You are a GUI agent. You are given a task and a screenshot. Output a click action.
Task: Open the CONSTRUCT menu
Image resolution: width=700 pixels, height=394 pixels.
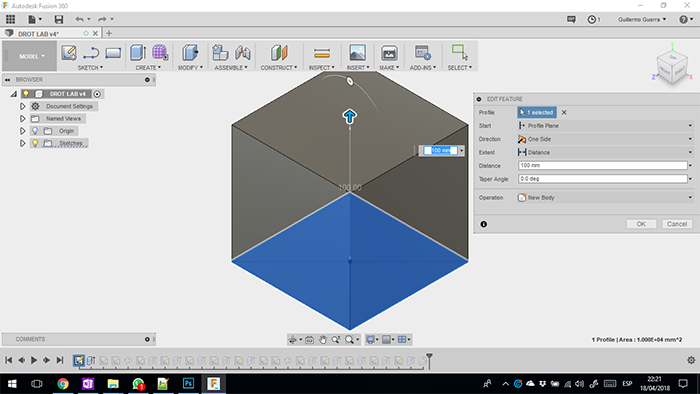pyautogui.click(x=279, y=67)
